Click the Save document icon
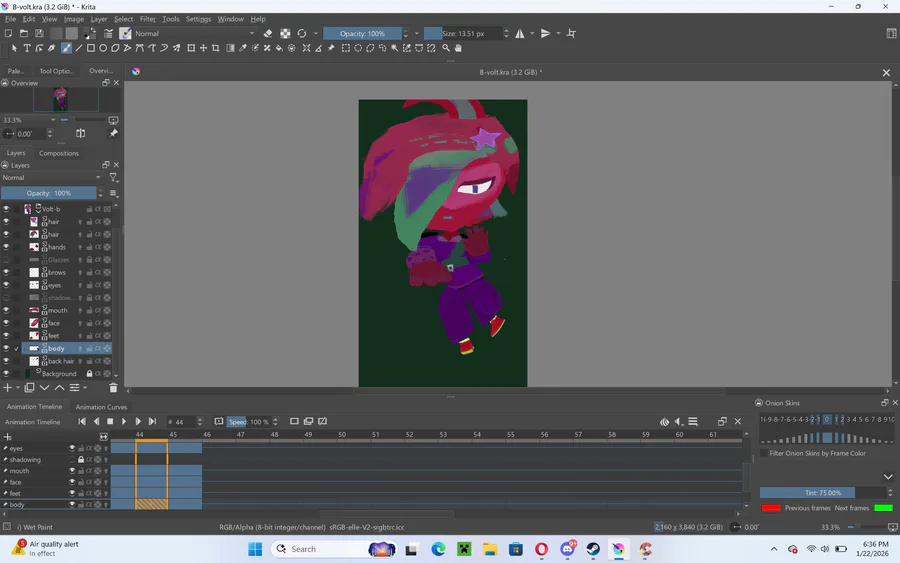This screenshot has height=563, width=900. pos(39,33)
